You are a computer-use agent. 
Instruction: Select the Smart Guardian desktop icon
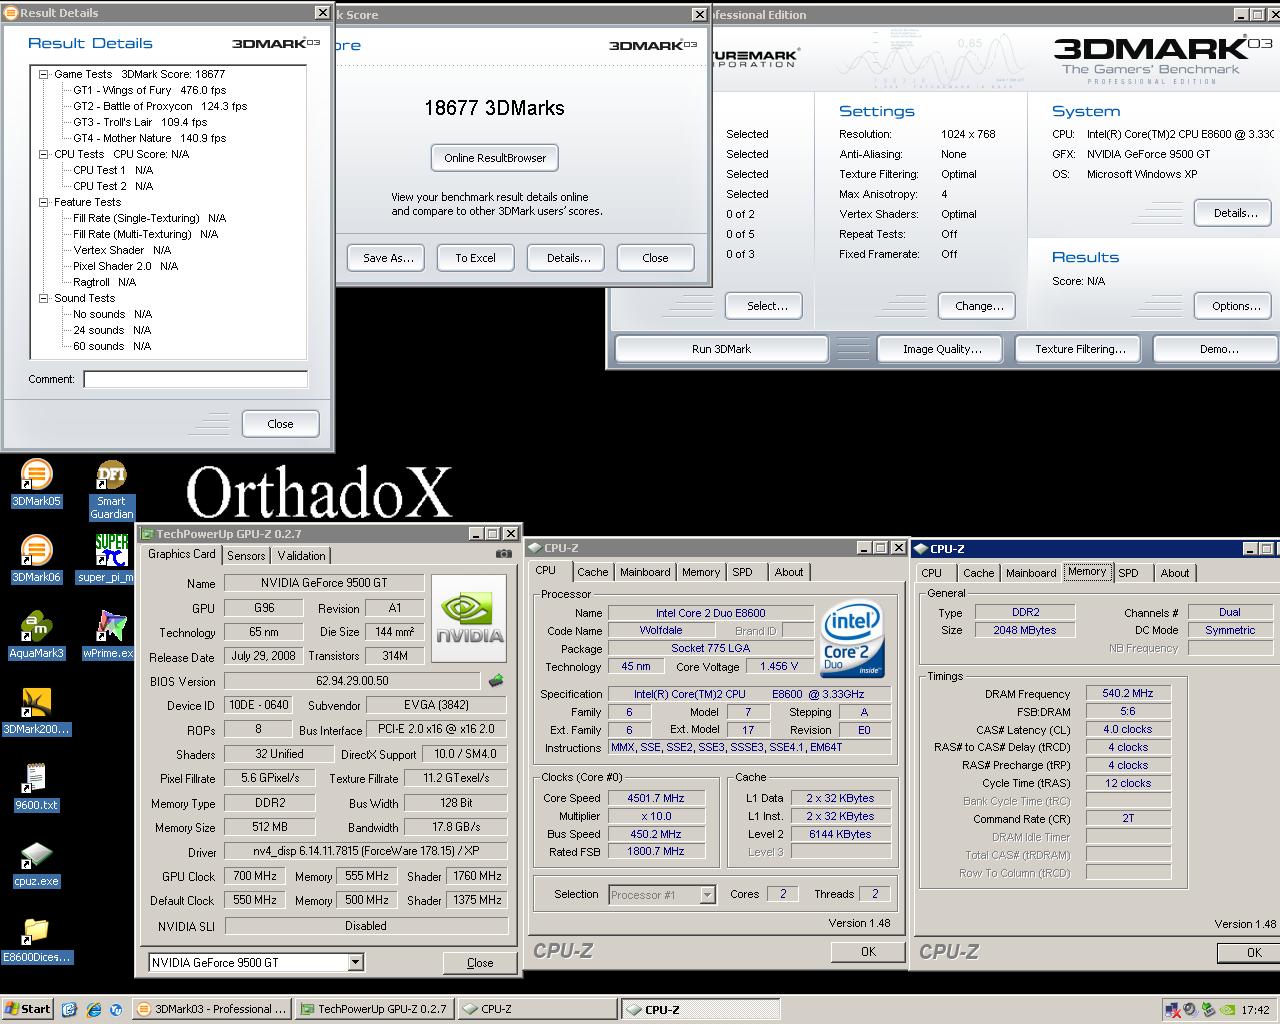point(111,490)
